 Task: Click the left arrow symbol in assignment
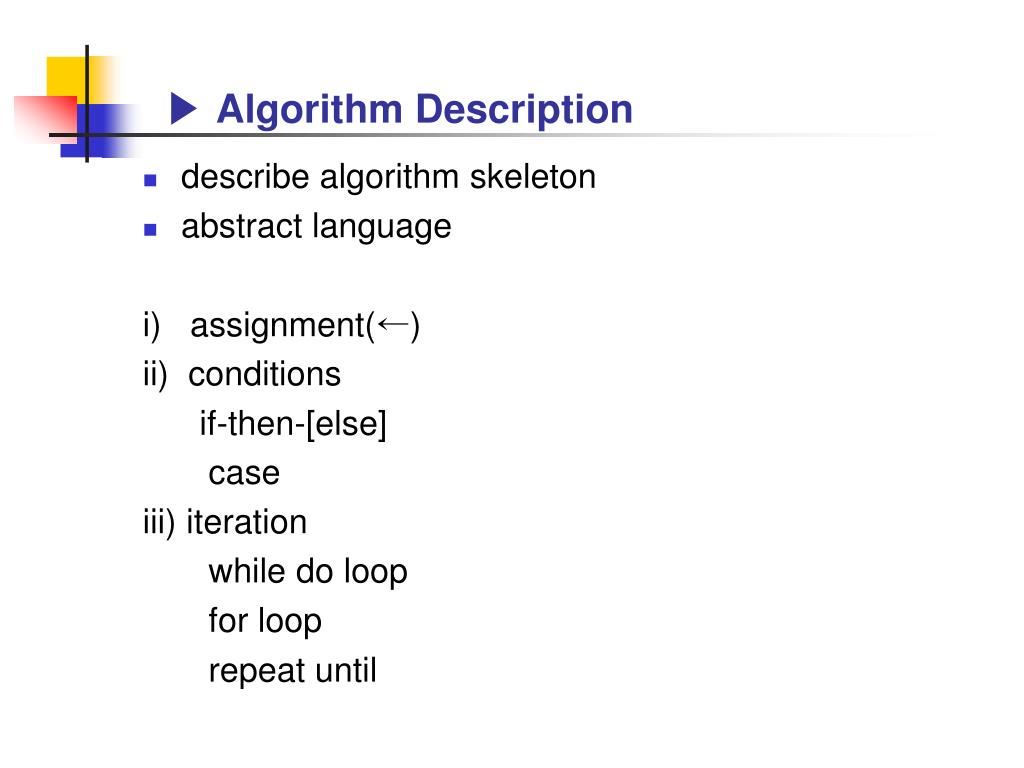click(x=394, y=324)
